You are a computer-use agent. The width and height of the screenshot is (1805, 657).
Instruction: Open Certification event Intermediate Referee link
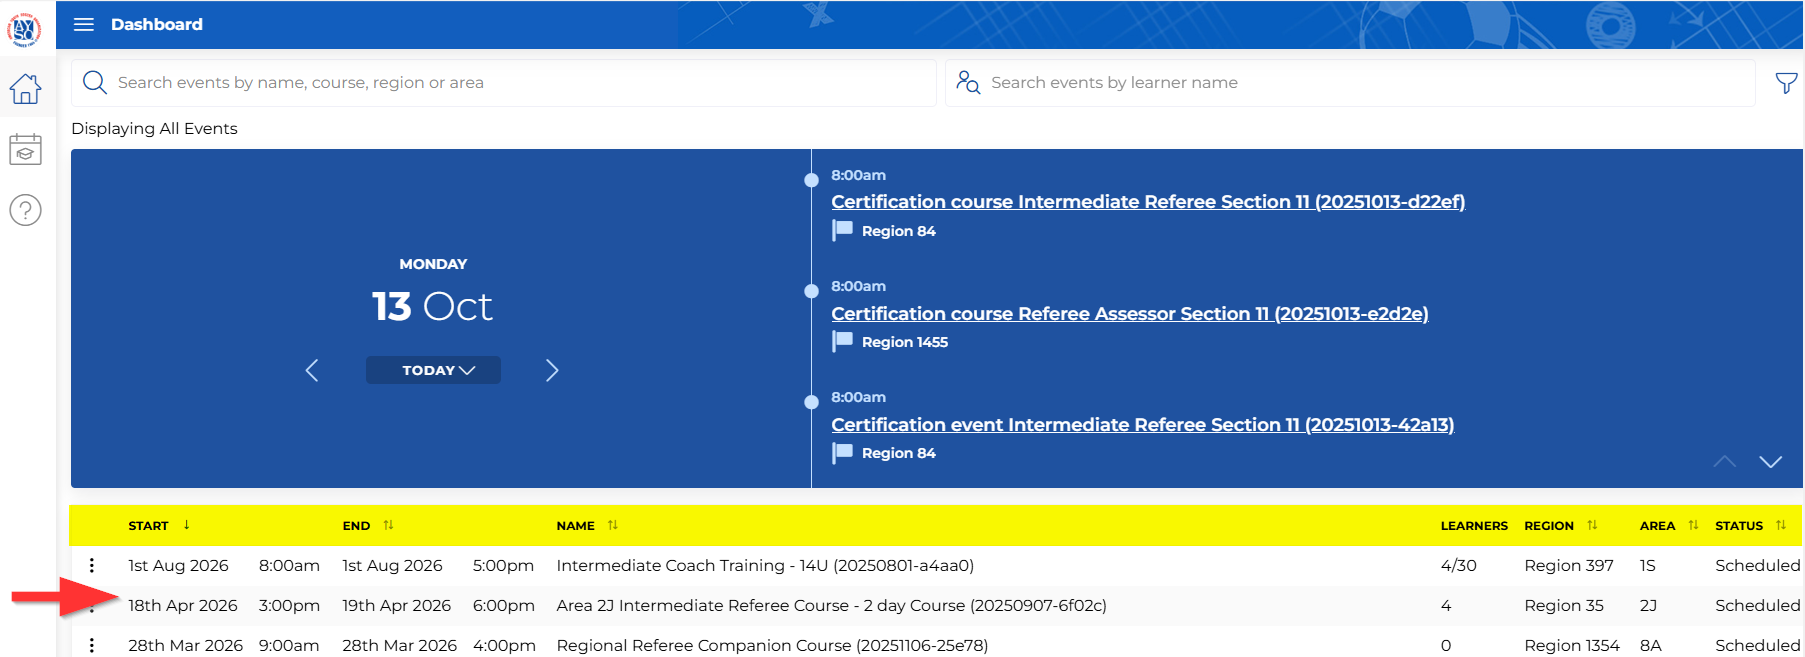[x=1142, y=425]
